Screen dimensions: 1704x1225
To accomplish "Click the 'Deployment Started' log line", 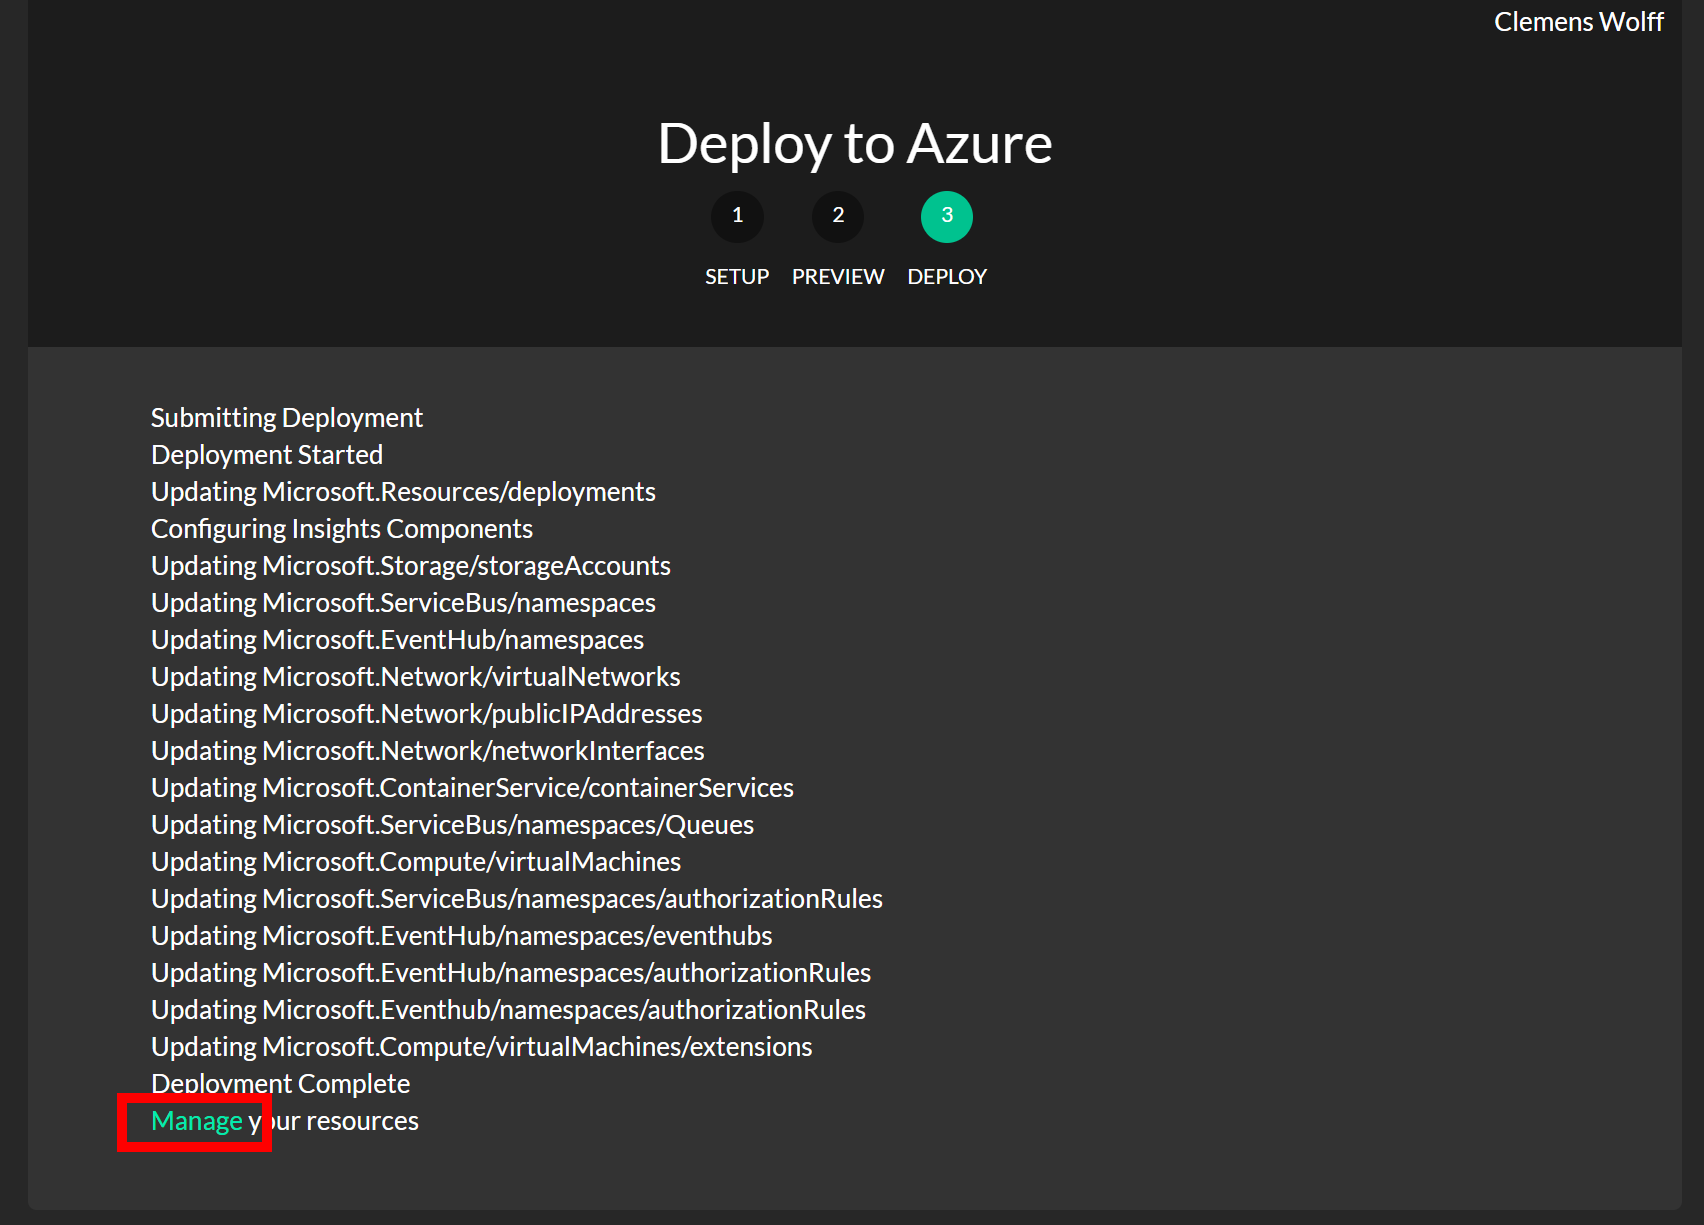I will pos(267,455).
